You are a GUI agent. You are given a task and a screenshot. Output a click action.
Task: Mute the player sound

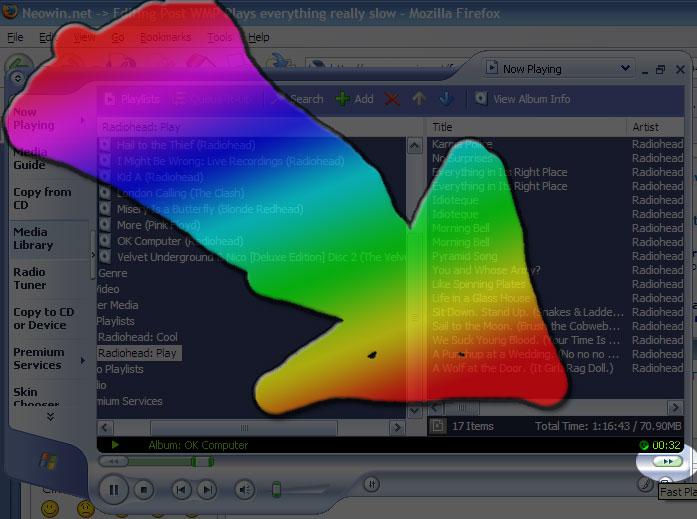(244, 490)
